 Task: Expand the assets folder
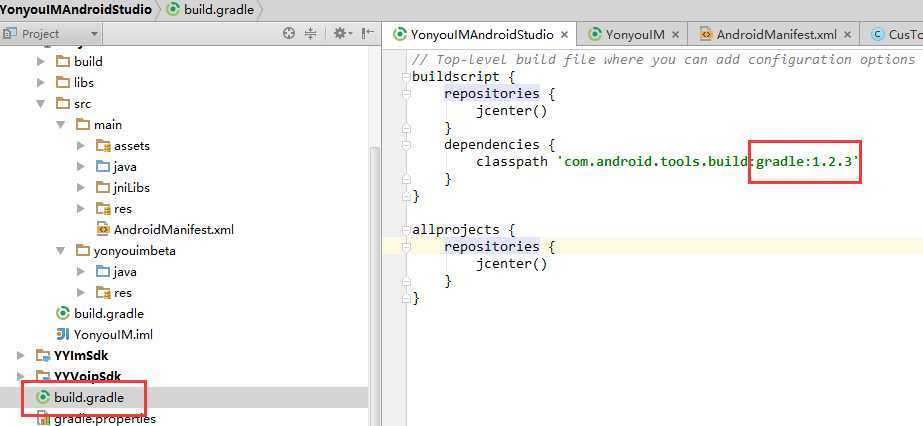click(81, 146)
